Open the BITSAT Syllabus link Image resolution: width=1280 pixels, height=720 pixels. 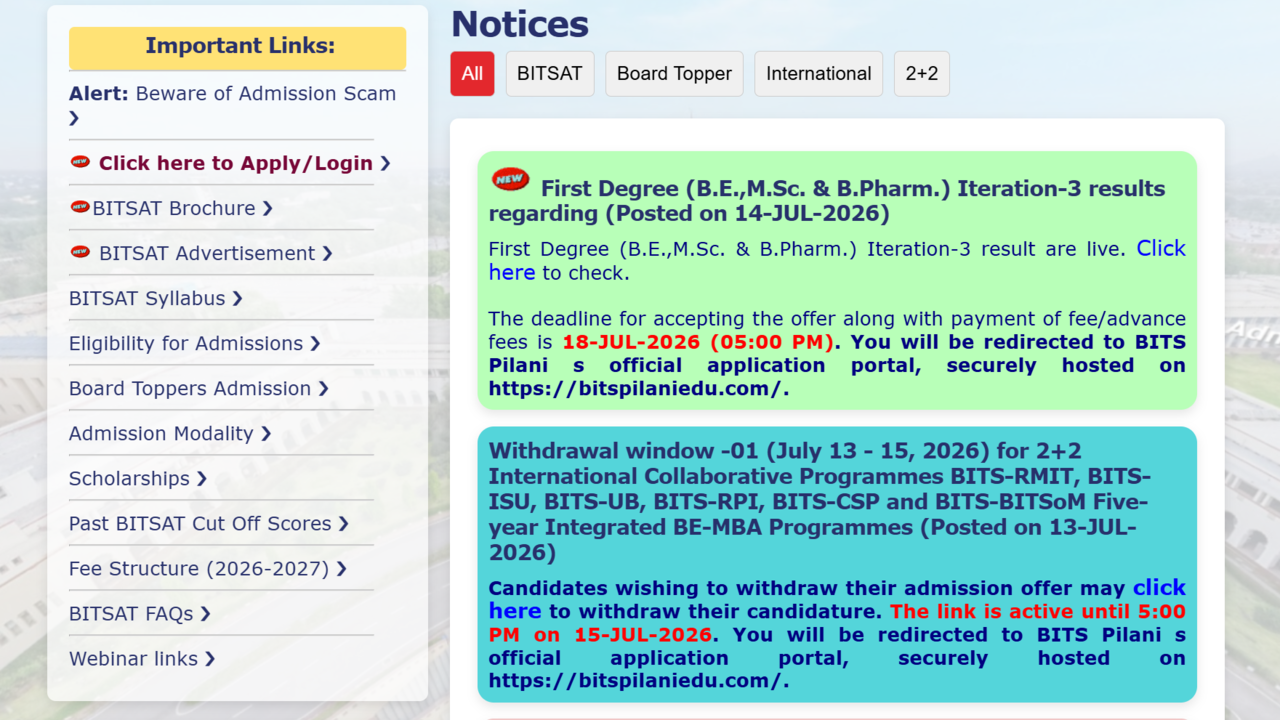coord(147,298)
